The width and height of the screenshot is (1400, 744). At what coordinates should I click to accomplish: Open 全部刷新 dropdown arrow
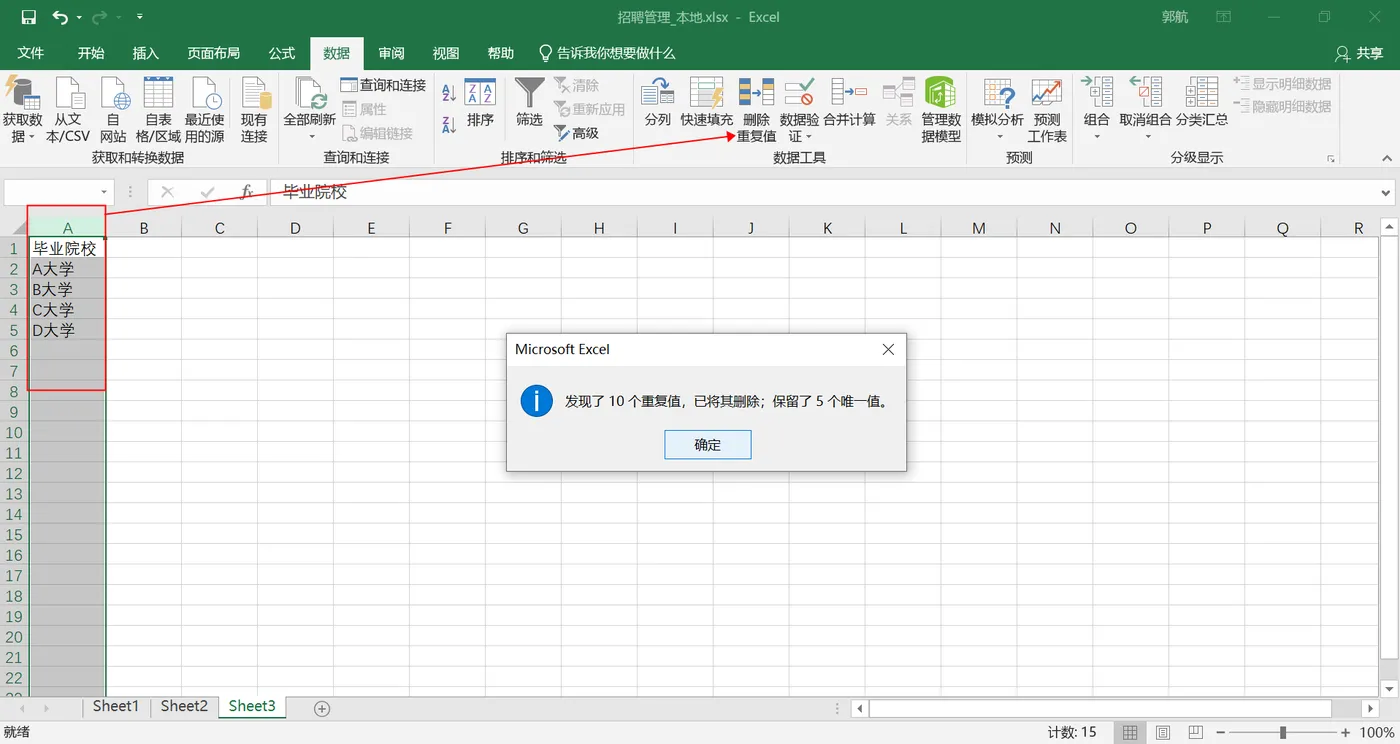click(310, 137)
